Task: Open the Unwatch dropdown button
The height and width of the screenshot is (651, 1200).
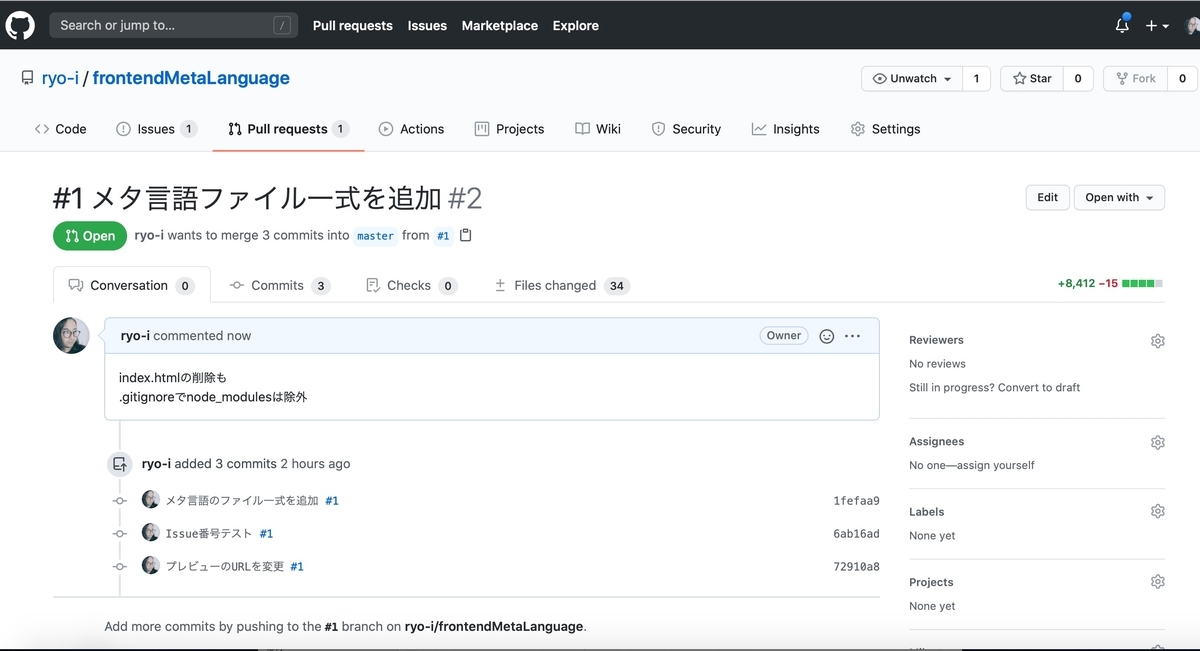Action: point(912,78)
